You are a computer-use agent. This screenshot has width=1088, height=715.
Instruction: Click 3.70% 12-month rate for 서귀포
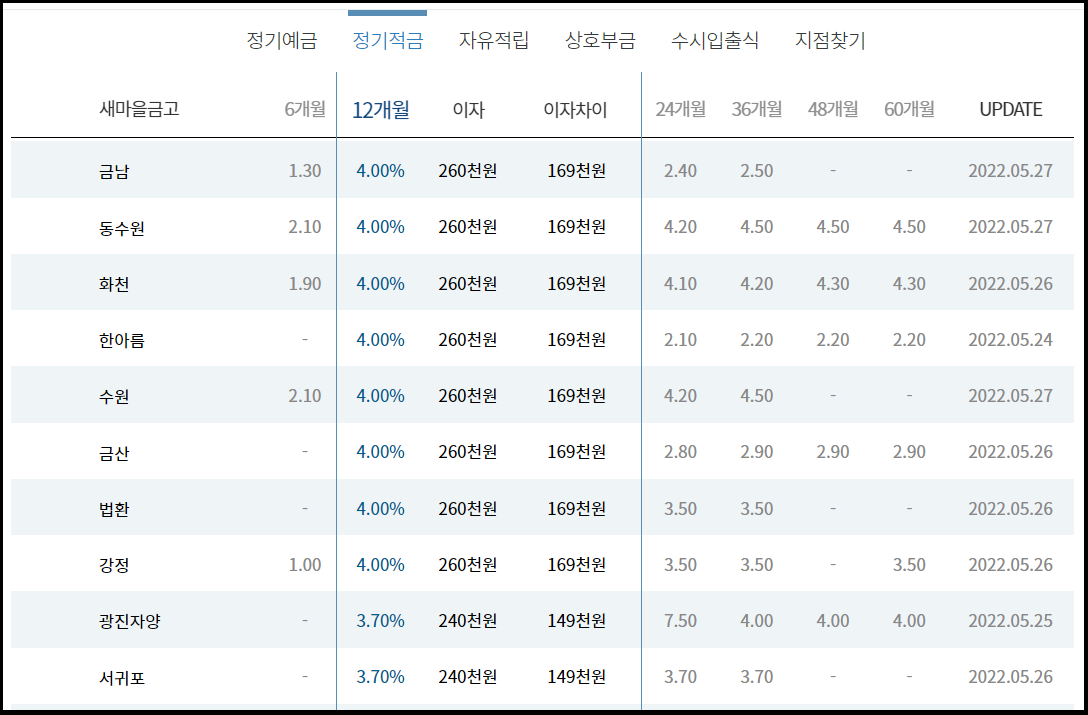tap(380, 677)
